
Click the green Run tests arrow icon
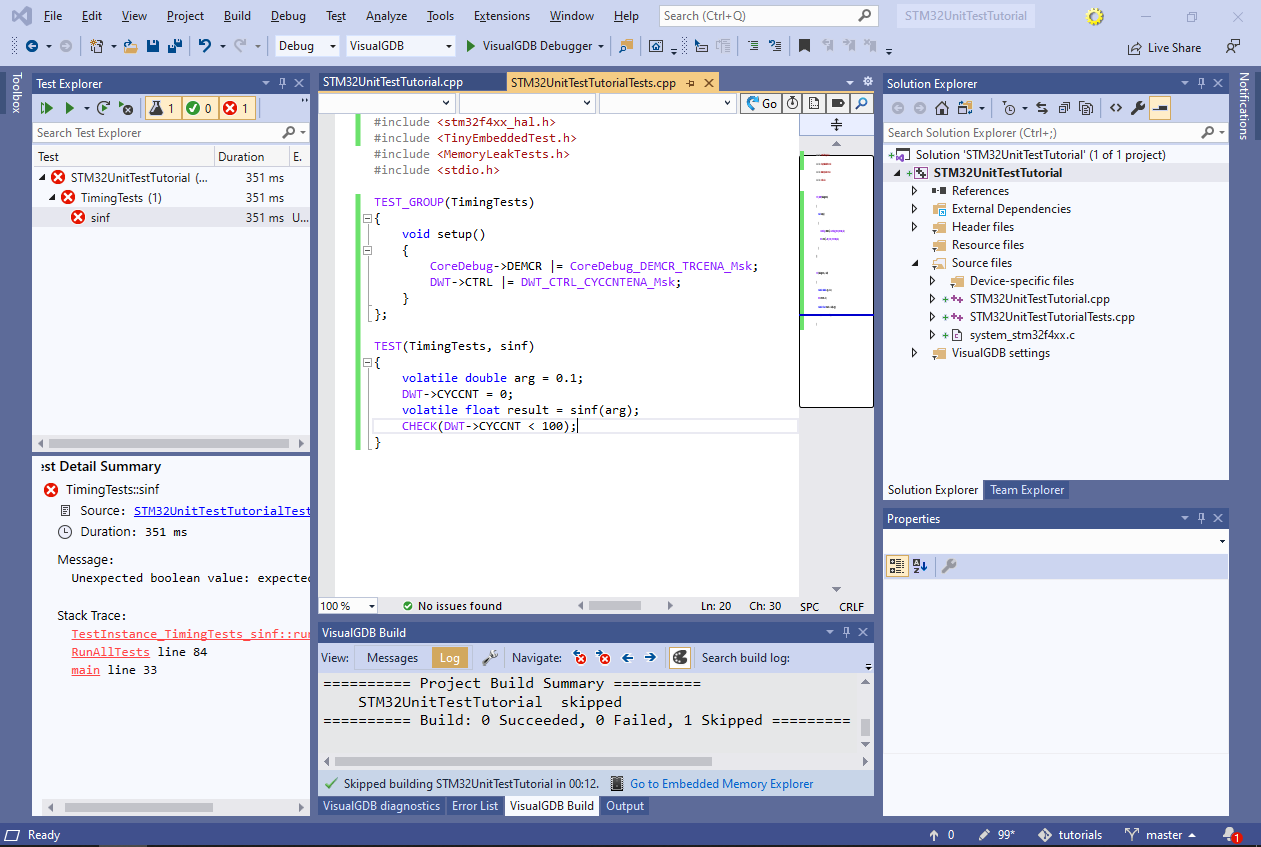pos(70,108)
